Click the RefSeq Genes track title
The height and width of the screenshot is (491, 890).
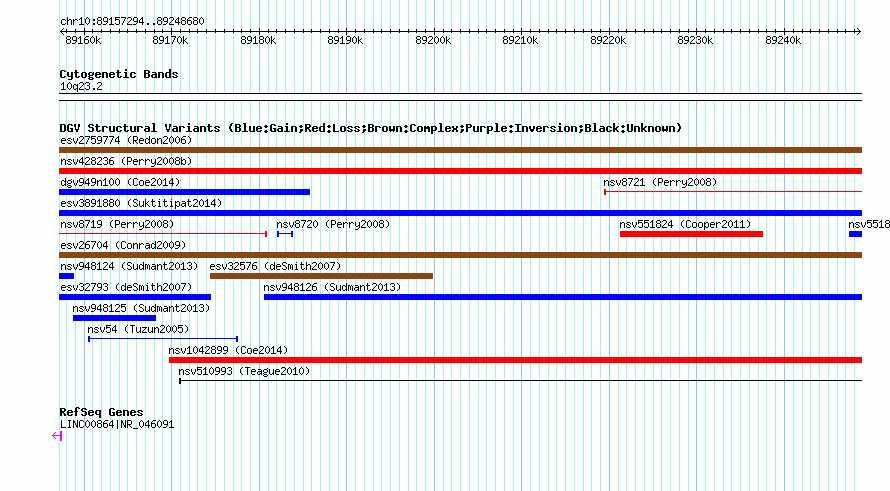101,412
